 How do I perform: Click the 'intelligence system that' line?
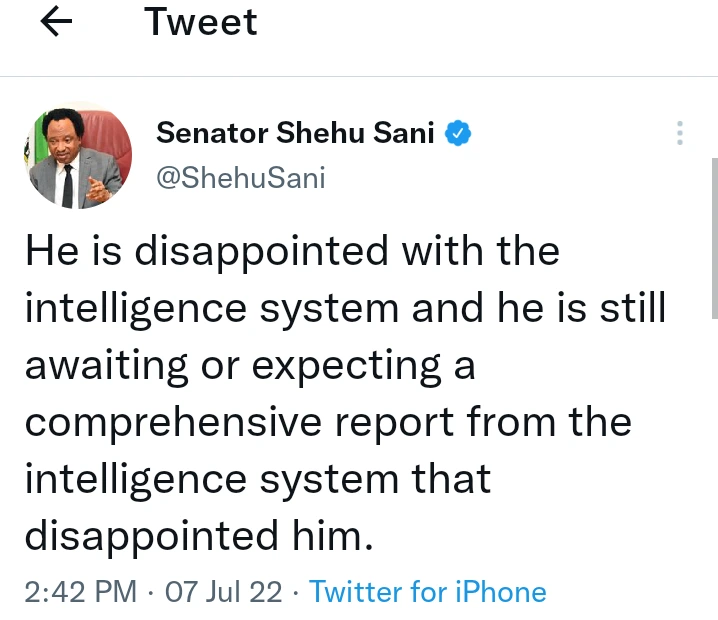(x=257, y=480)
